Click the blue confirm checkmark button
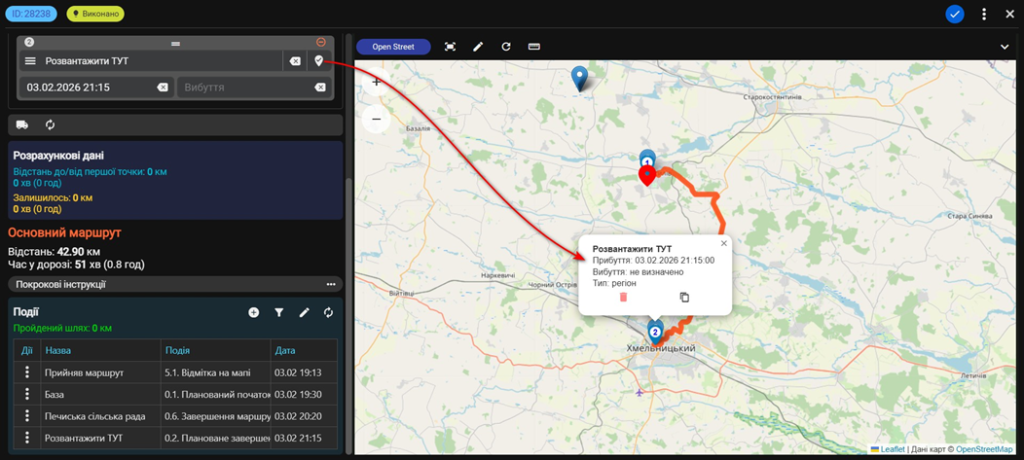The image size is (1024, 460). pyautogui.click(x=955, y=14)
